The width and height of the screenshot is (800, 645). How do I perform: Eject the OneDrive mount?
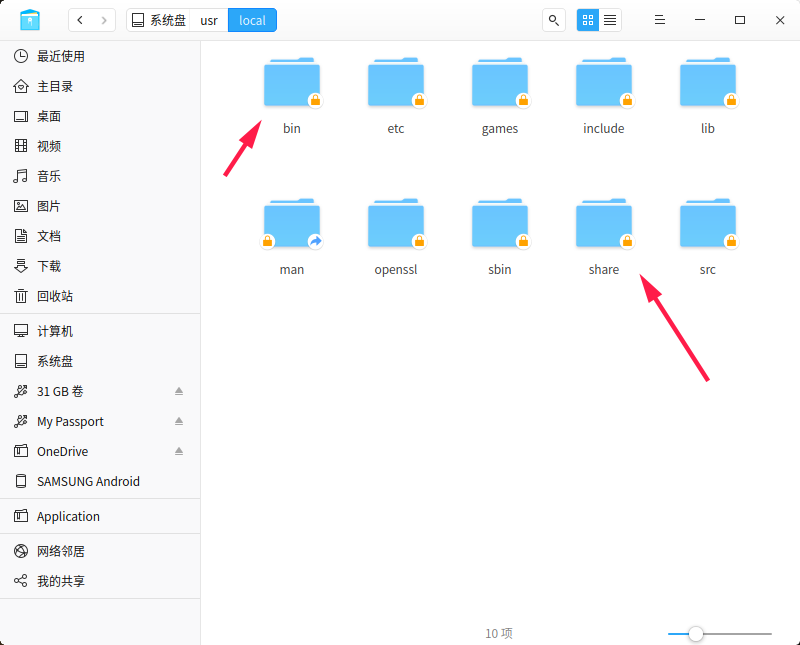tap(179, 451)
